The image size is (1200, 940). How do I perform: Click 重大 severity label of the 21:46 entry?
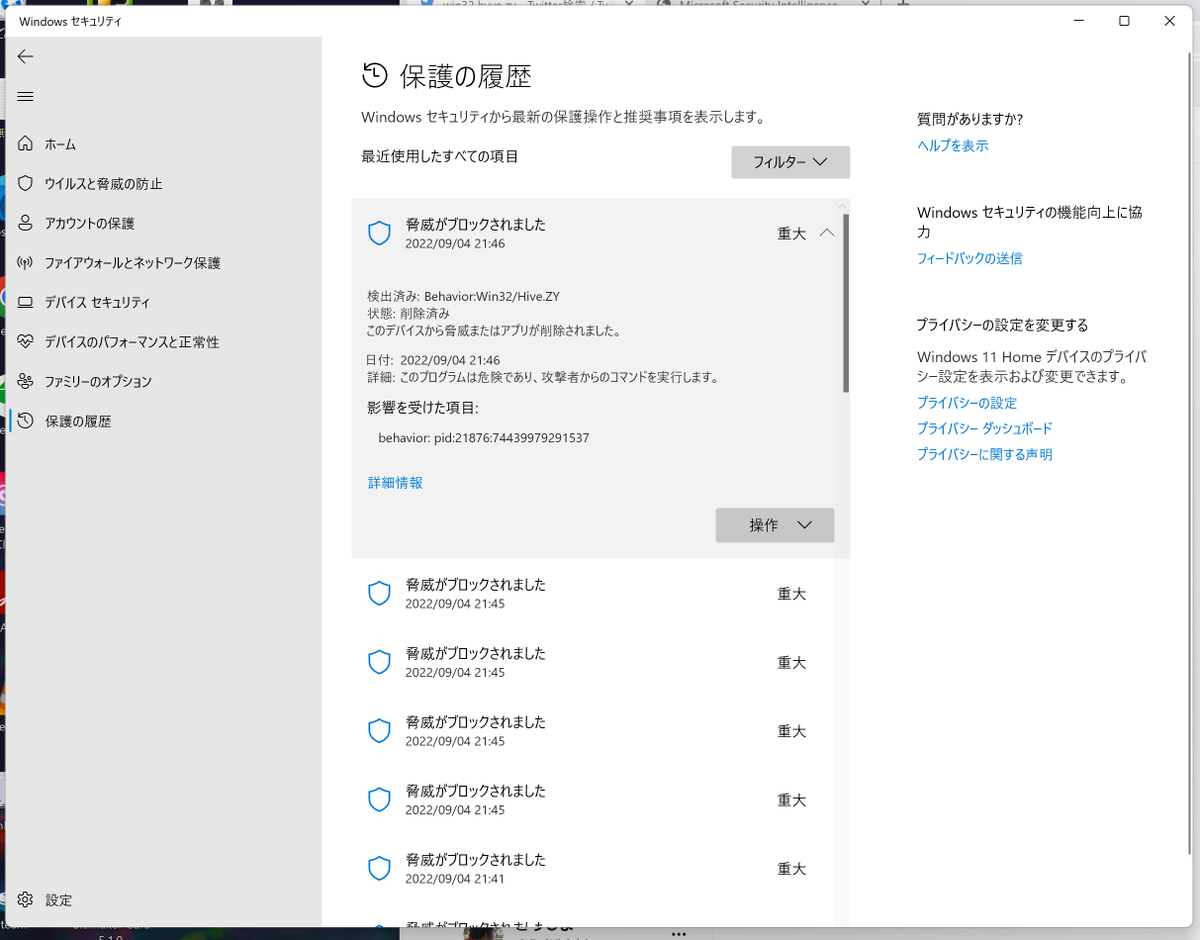(x=791, y=233)
